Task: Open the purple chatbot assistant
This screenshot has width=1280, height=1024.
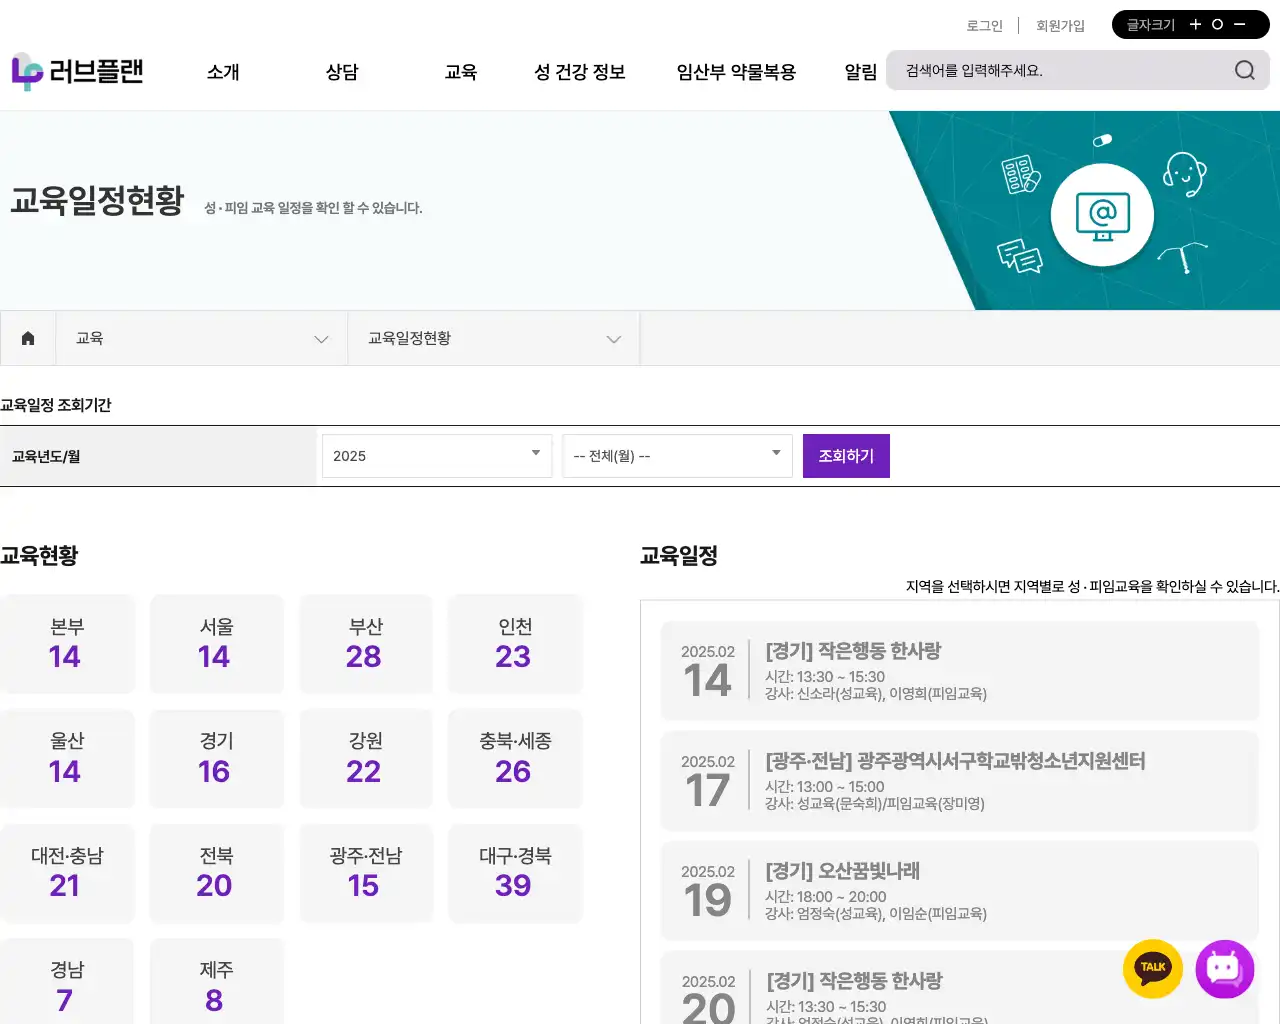Action: (1224, 968)
